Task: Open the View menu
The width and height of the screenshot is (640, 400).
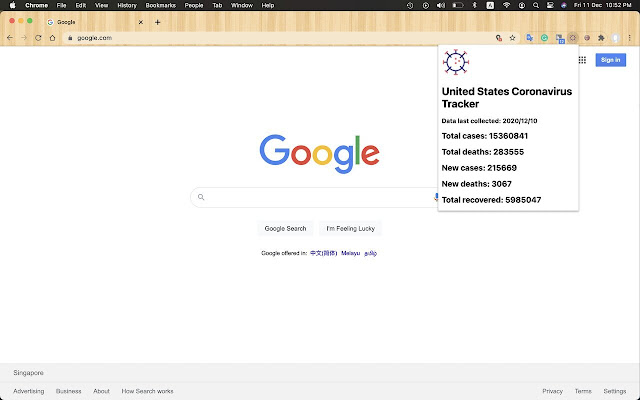Action: click(x=101, y=5)
